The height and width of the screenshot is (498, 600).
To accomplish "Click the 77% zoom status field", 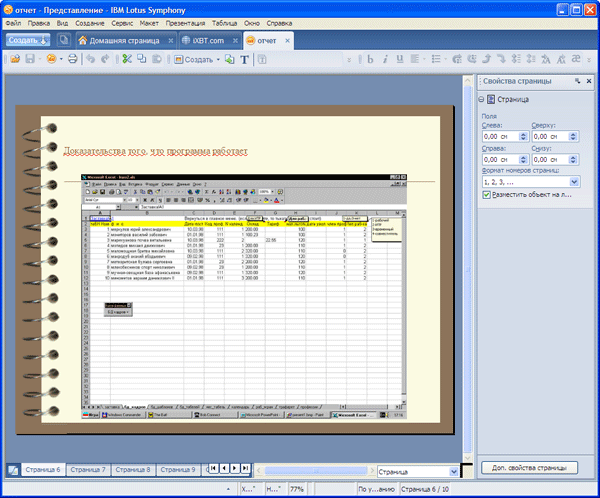I will click(x=297, y=489).
